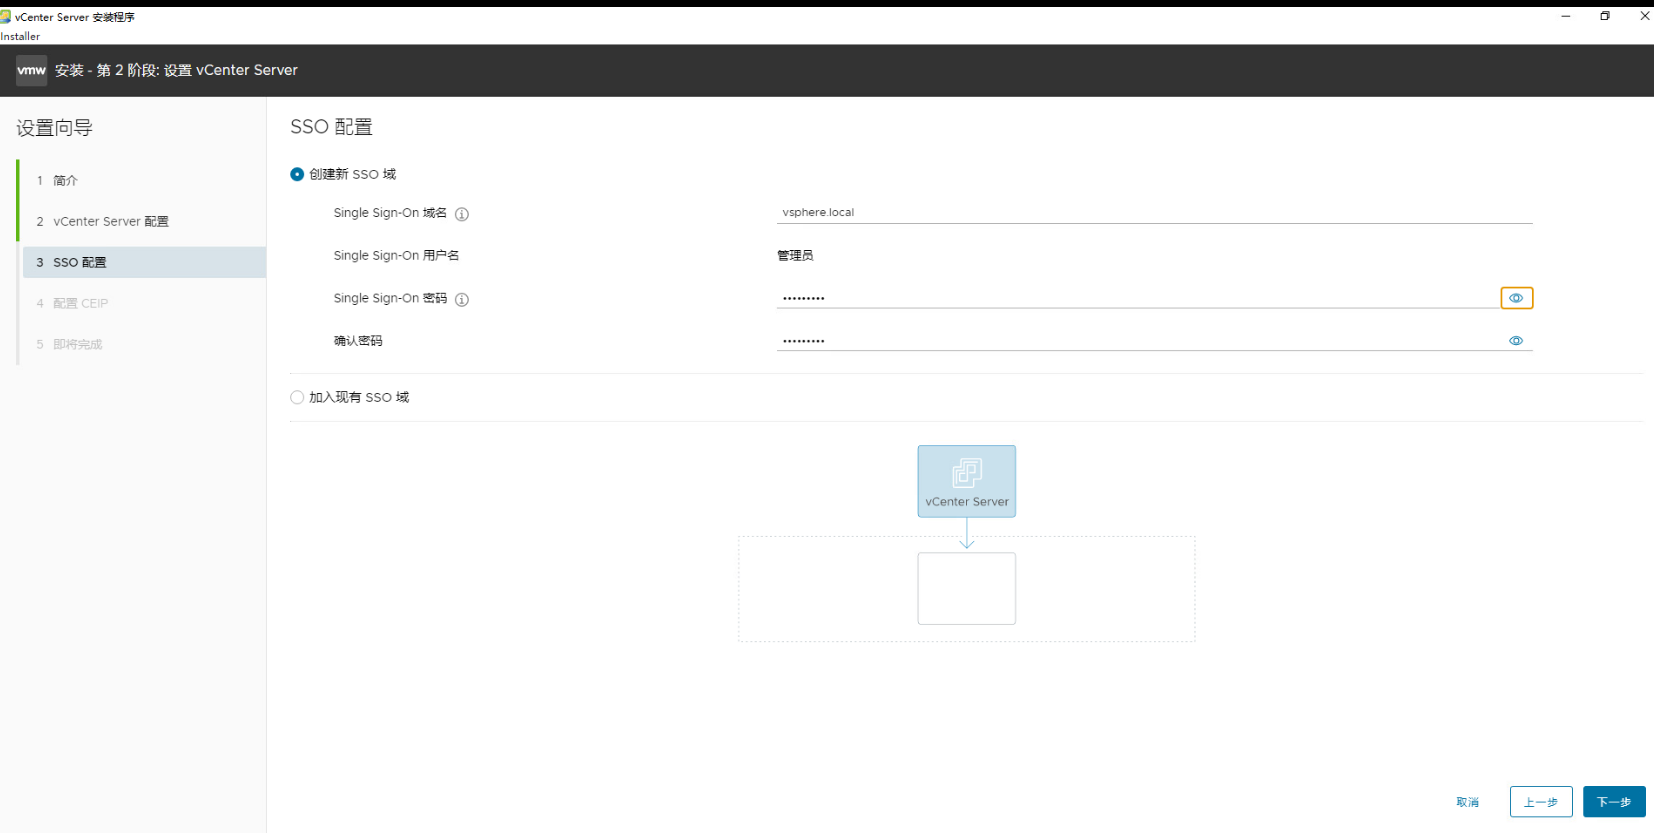Click the Single Sign-On 用户名 label
The height and width of the screenshot is (833, 1654).
396,256
